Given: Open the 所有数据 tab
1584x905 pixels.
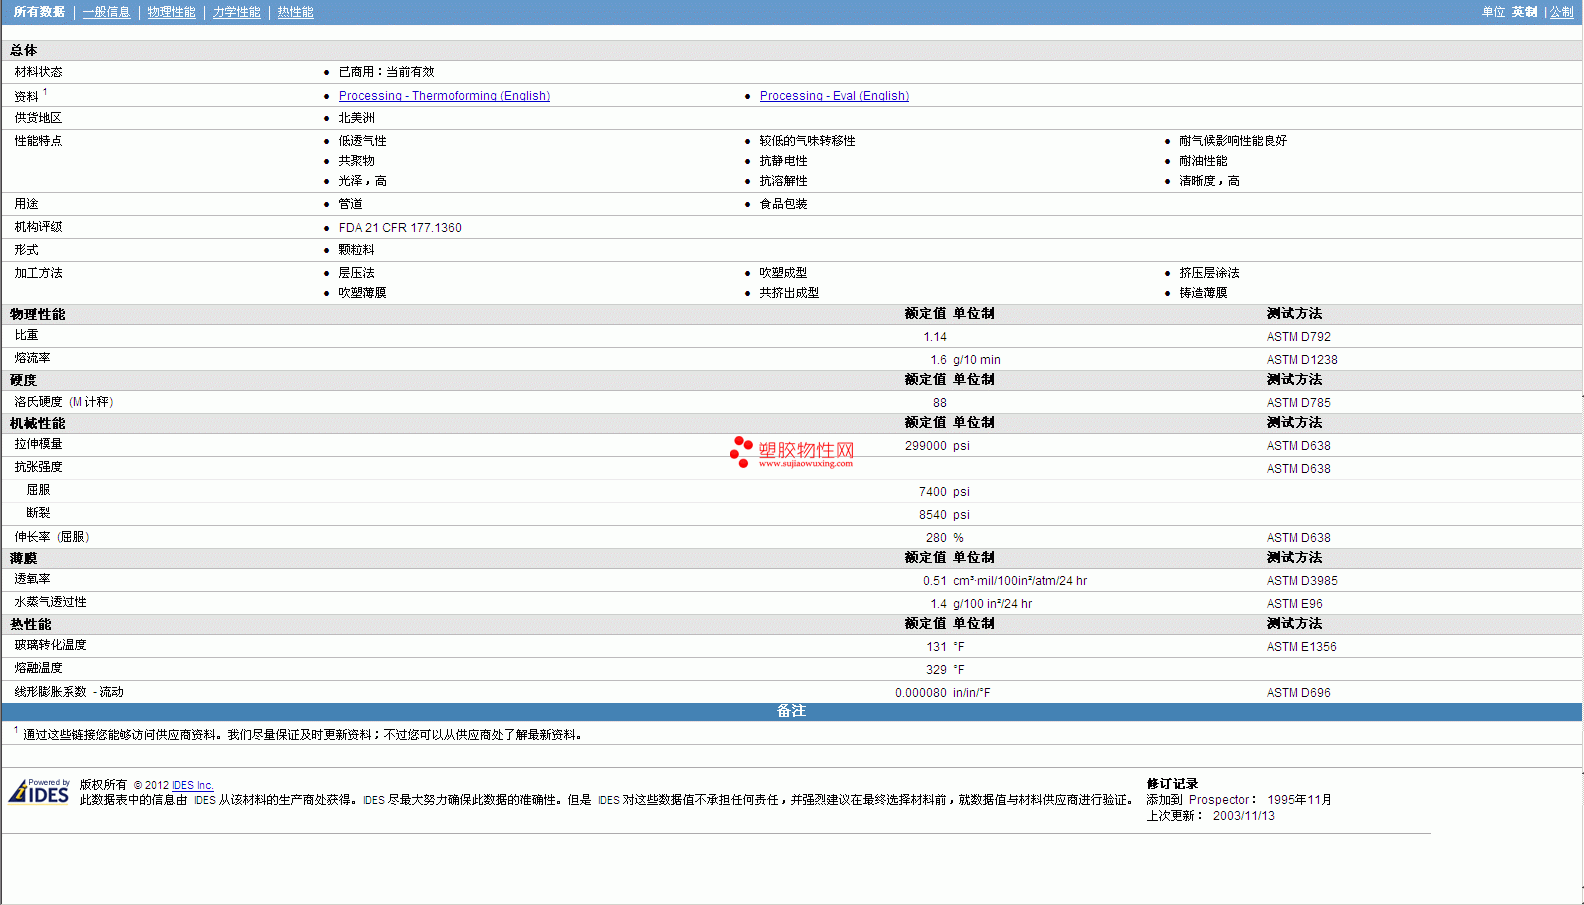Looking at the screenshot, I should point(39,12).
